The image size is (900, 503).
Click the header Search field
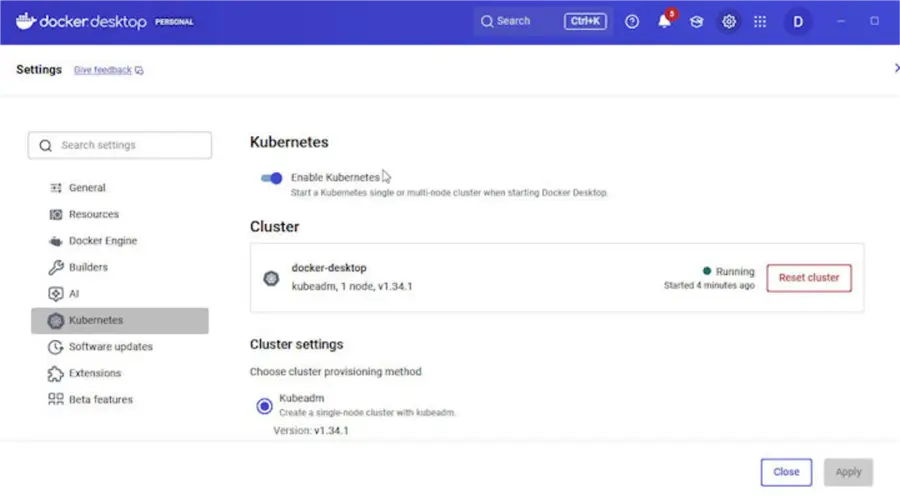tap(543, 21)
